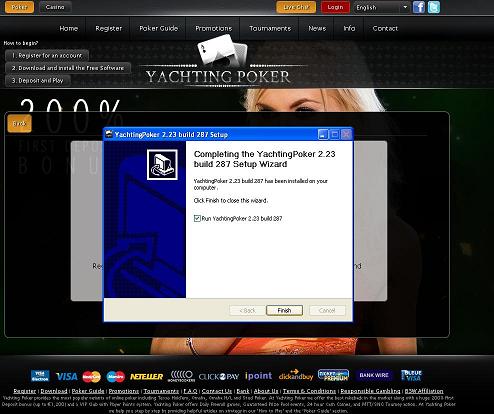Open the footer Bank link
The width and height of the screenshot is (494, 414).
(243, 391)
